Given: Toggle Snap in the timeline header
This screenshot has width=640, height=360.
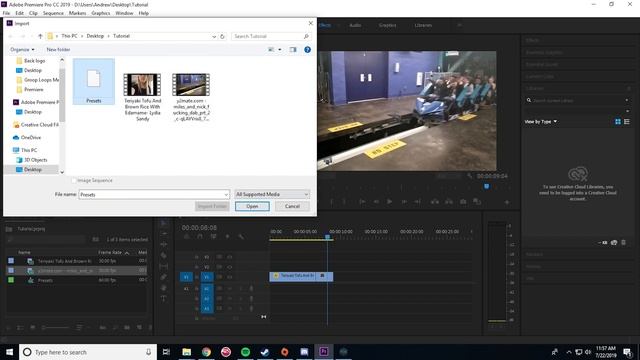Looking at the screenshot, I should coord(200,236).
